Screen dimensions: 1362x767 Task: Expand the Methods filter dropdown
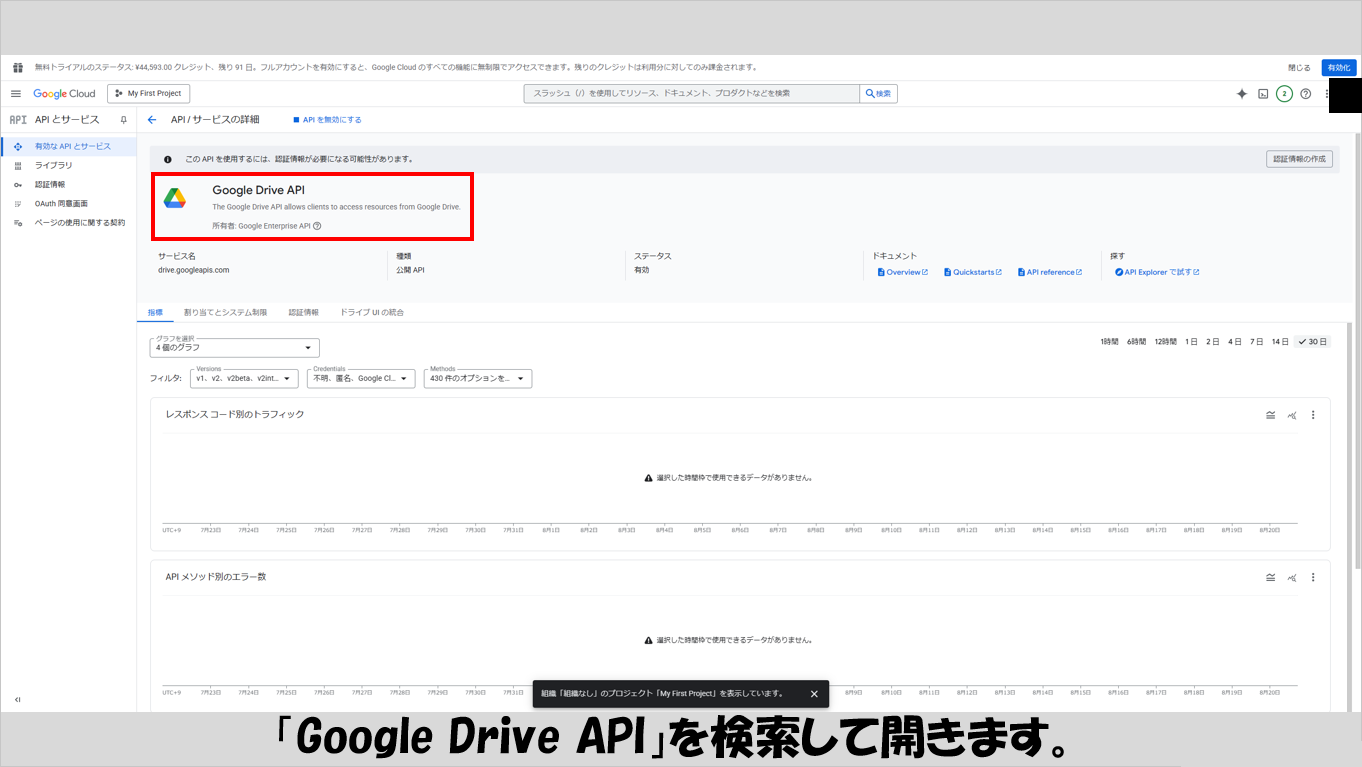tap(477, 379)
